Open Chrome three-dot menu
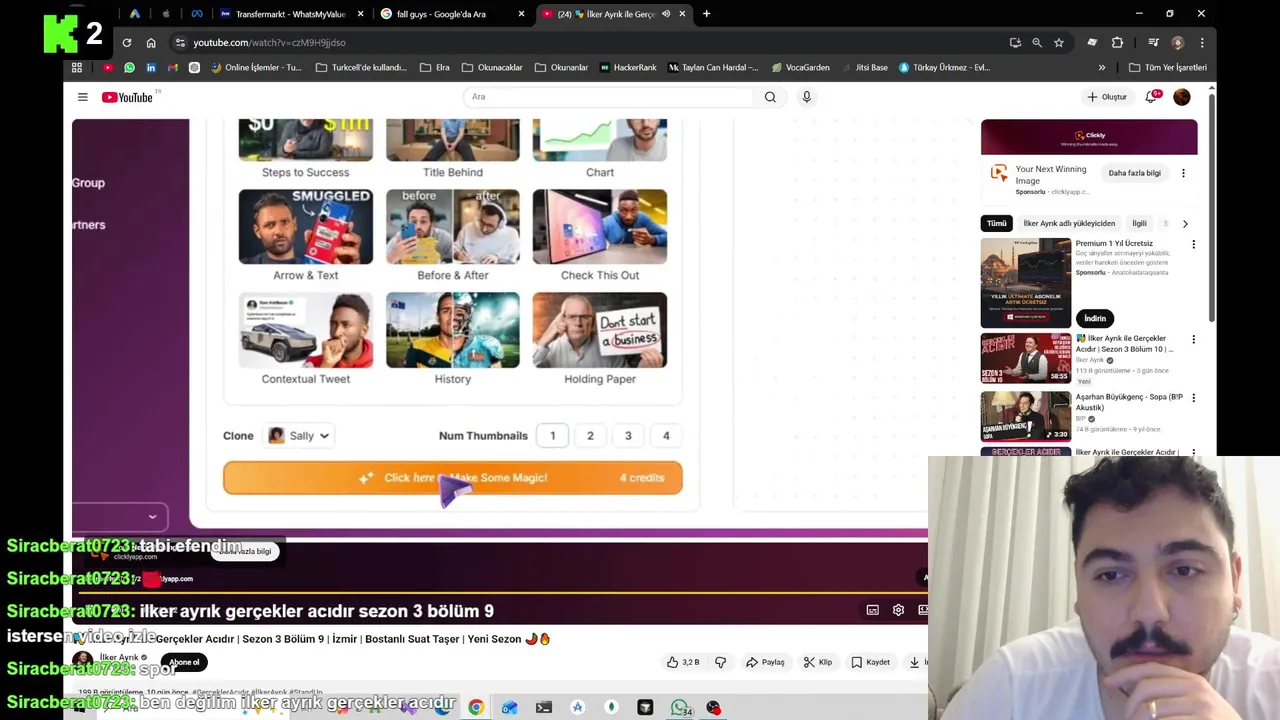The height and width of the screenshot is (720, 1280). pos(1202,43)
